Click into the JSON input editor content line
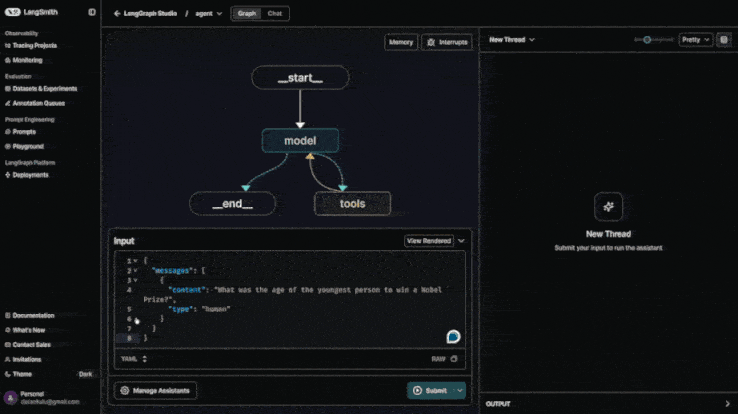The height and width of the screenshot is (414, 738). (292, 295)
